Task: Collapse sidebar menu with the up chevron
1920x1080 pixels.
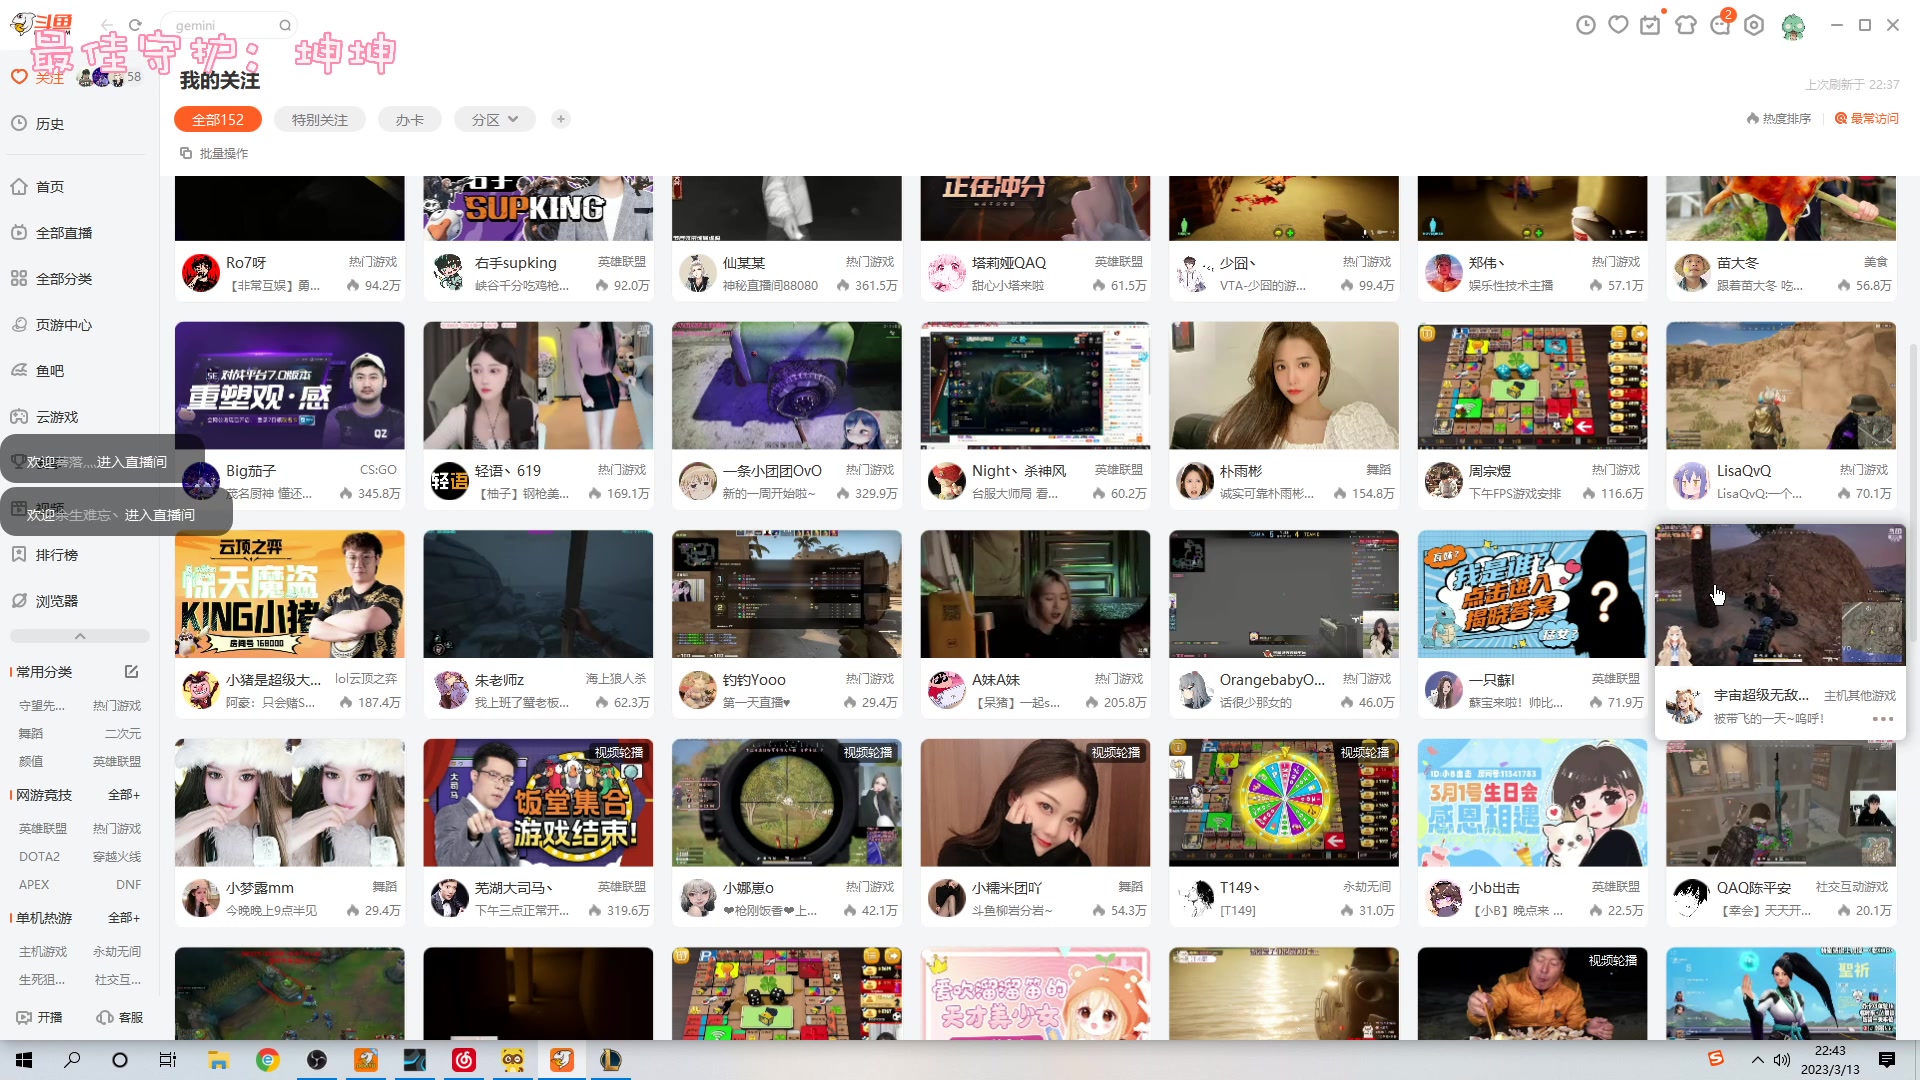Action: click(x=80, y=636)
